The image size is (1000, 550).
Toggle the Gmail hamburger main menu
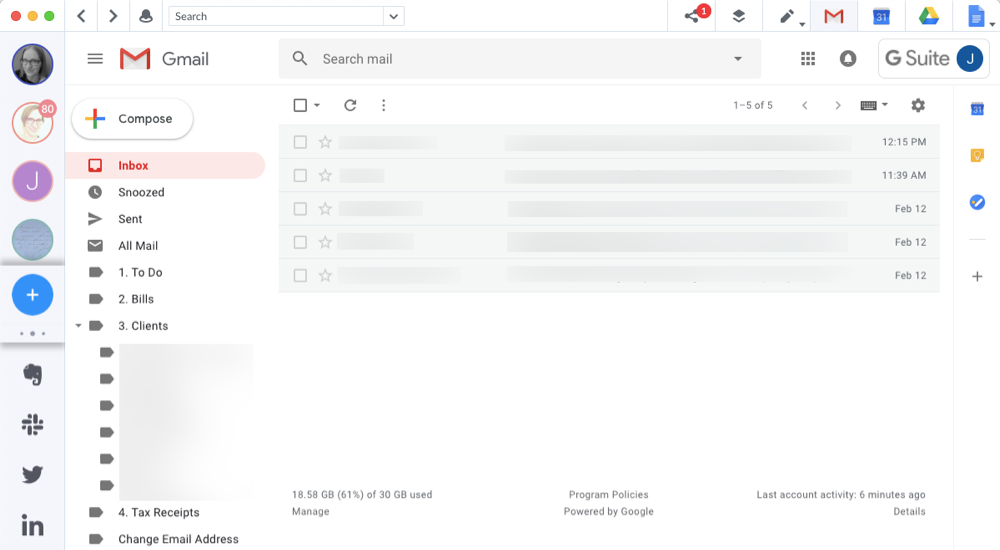(x=95, y=59)
